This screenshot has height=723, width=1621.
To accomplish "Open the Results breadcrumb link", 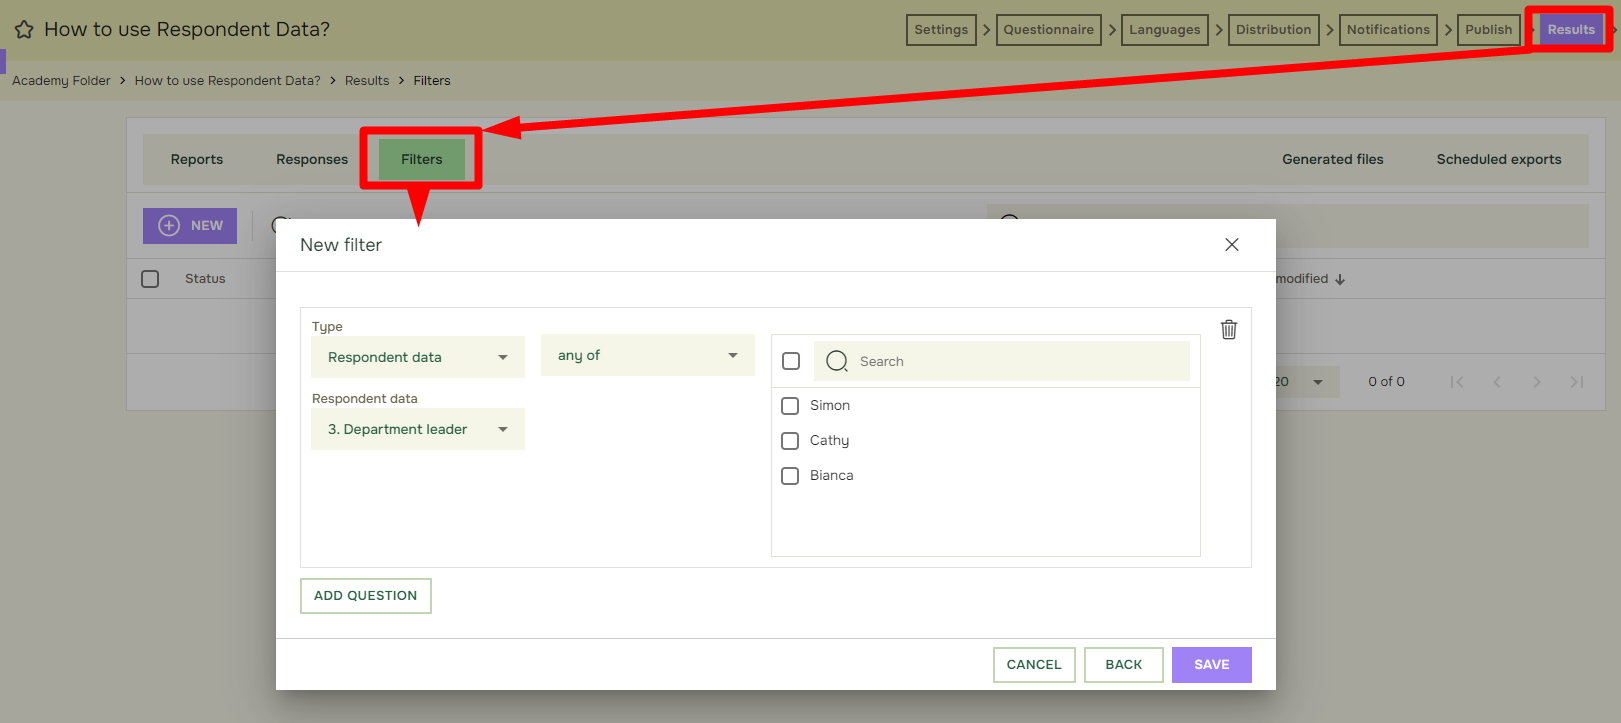I will tap(367, 81).
